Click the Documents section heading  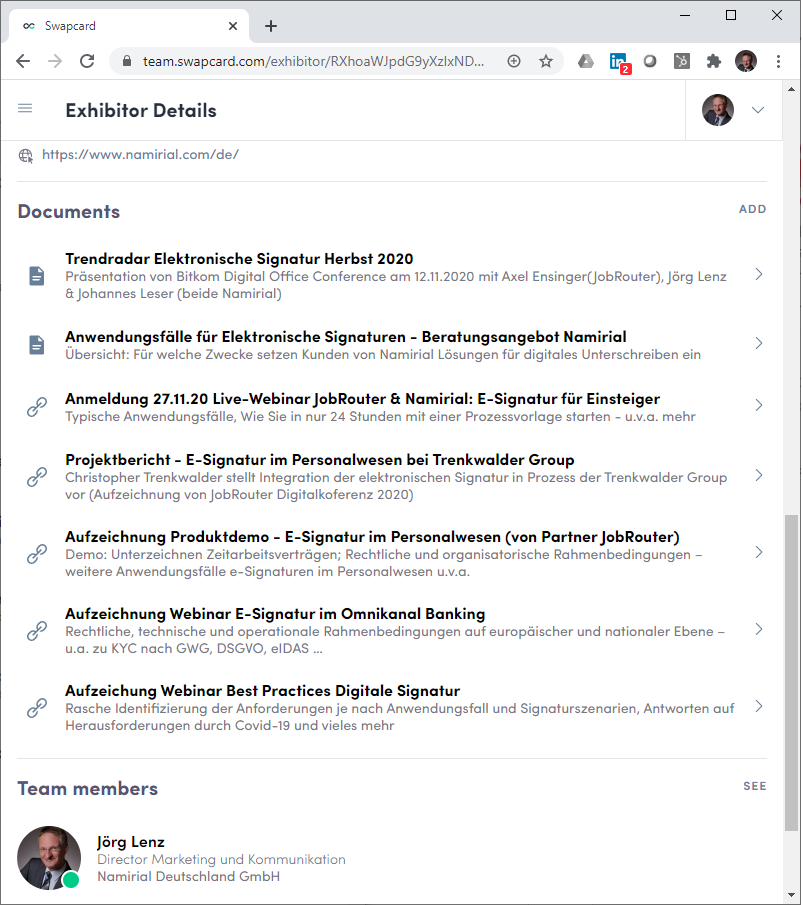coord(69,211)
